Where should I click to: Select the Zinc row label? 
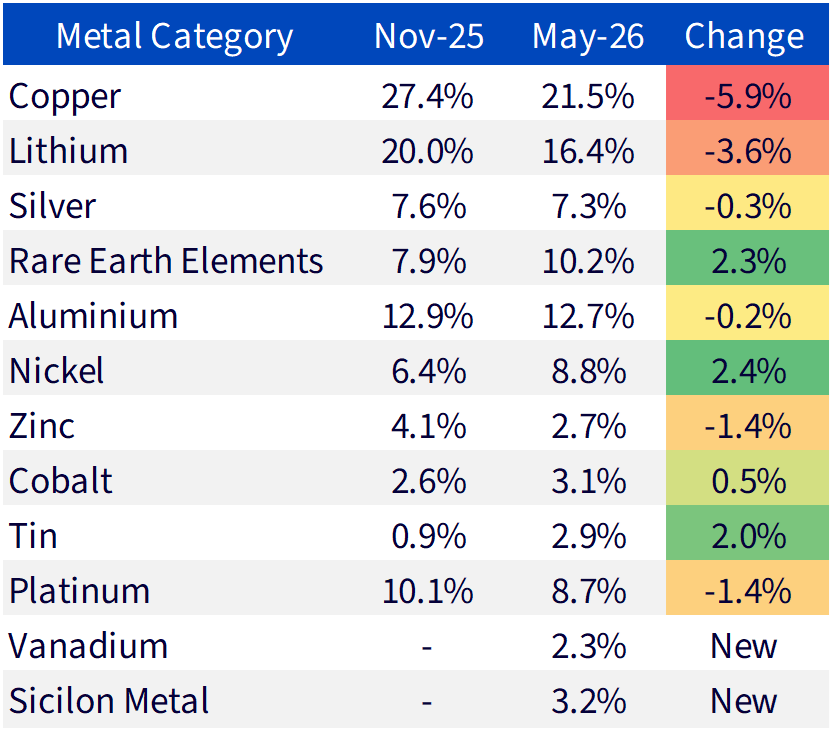coord(42,426)
